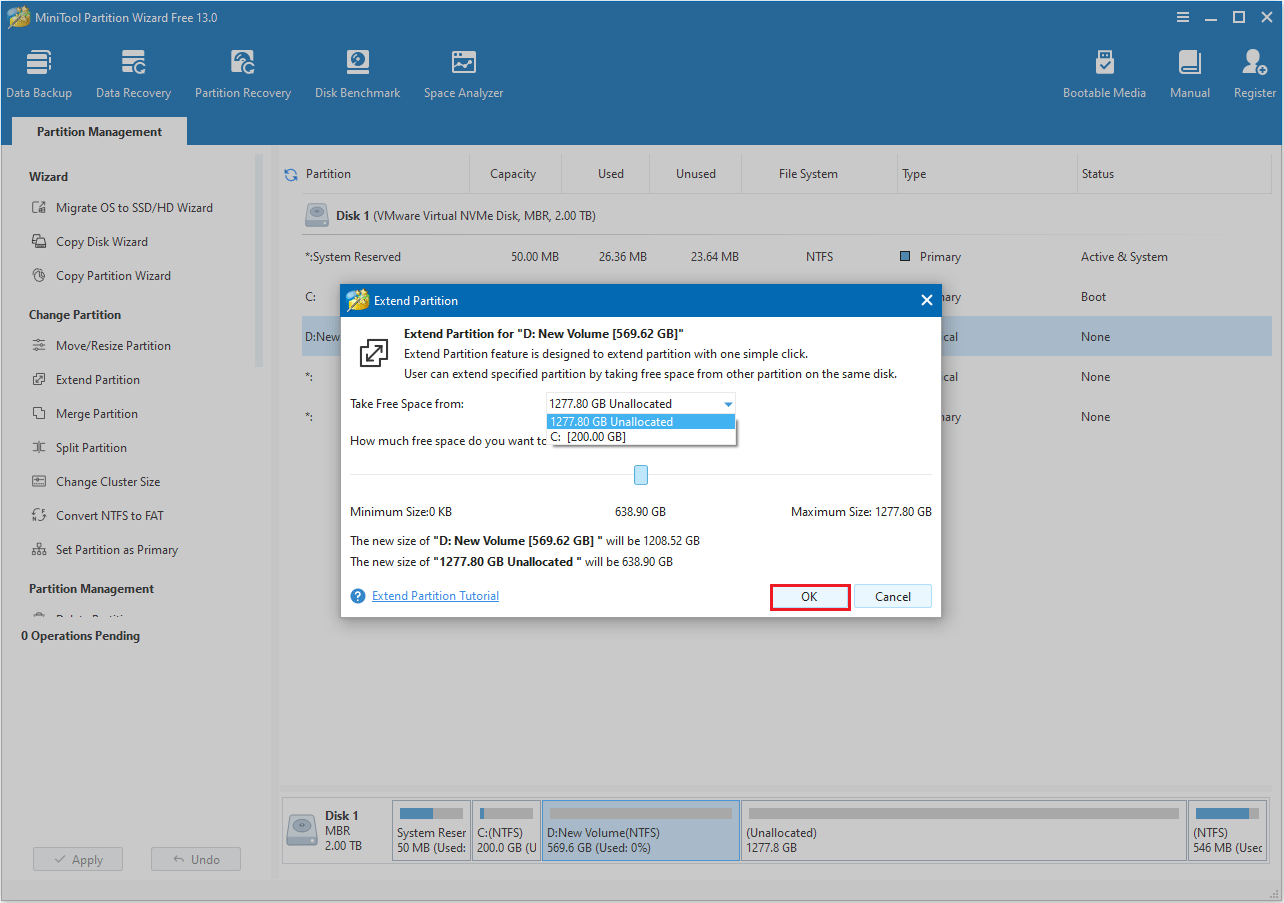Start the Disk Benchmark tool

pos(357,74)
